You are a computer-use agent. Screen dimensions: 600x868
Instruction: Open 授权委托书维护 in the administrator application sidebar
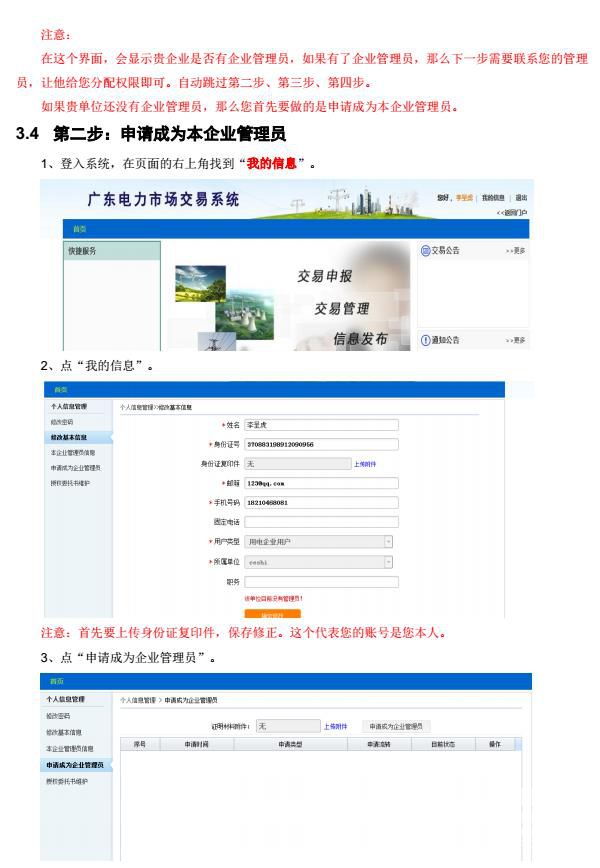point(67,782)
